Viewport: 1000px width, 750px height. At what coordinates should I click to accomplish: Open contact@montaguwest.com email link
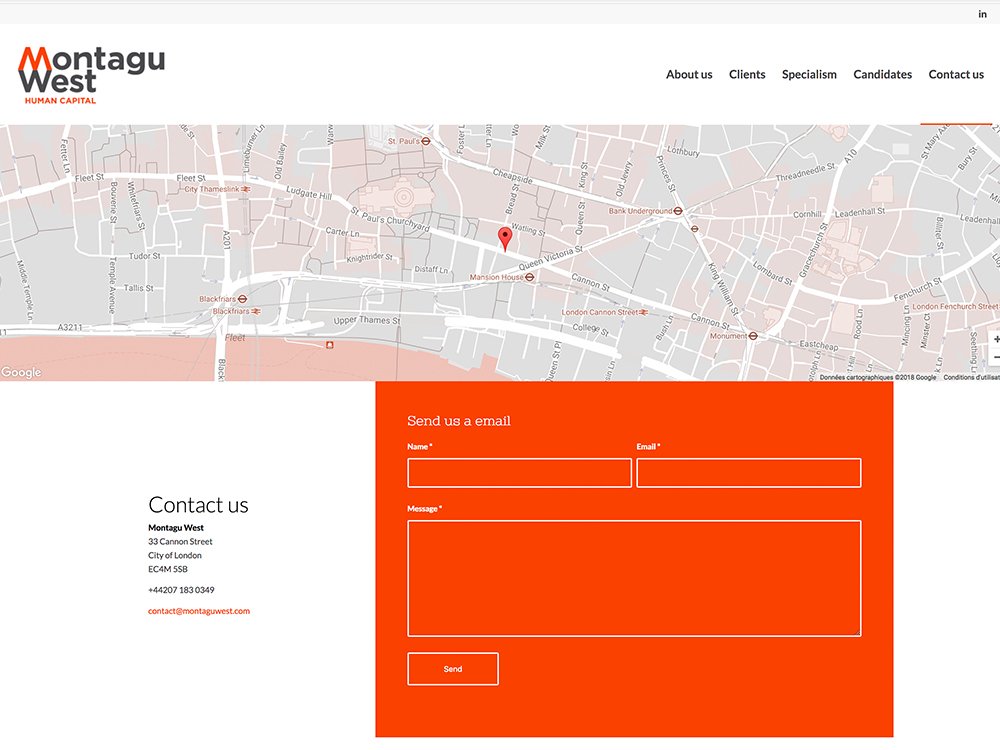199,611
